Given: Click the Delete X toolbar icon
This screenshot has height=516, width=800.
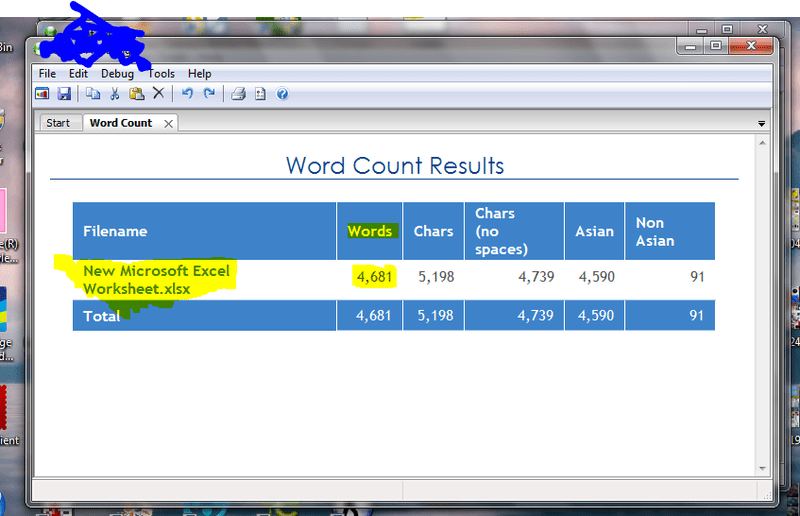Looking at the screenshot, I should click(x=158, y=94).
